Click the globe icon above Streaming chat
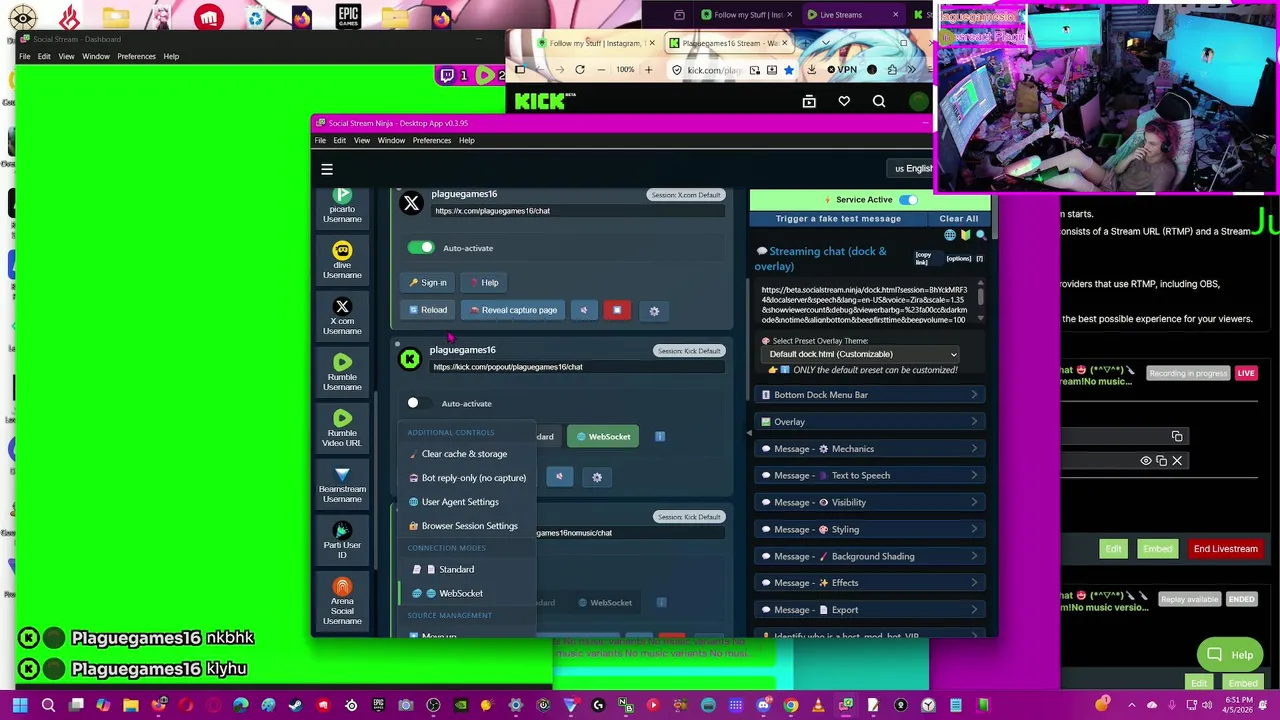The image size is (1280, 720). pyautogui.click(x=950, y=235)
